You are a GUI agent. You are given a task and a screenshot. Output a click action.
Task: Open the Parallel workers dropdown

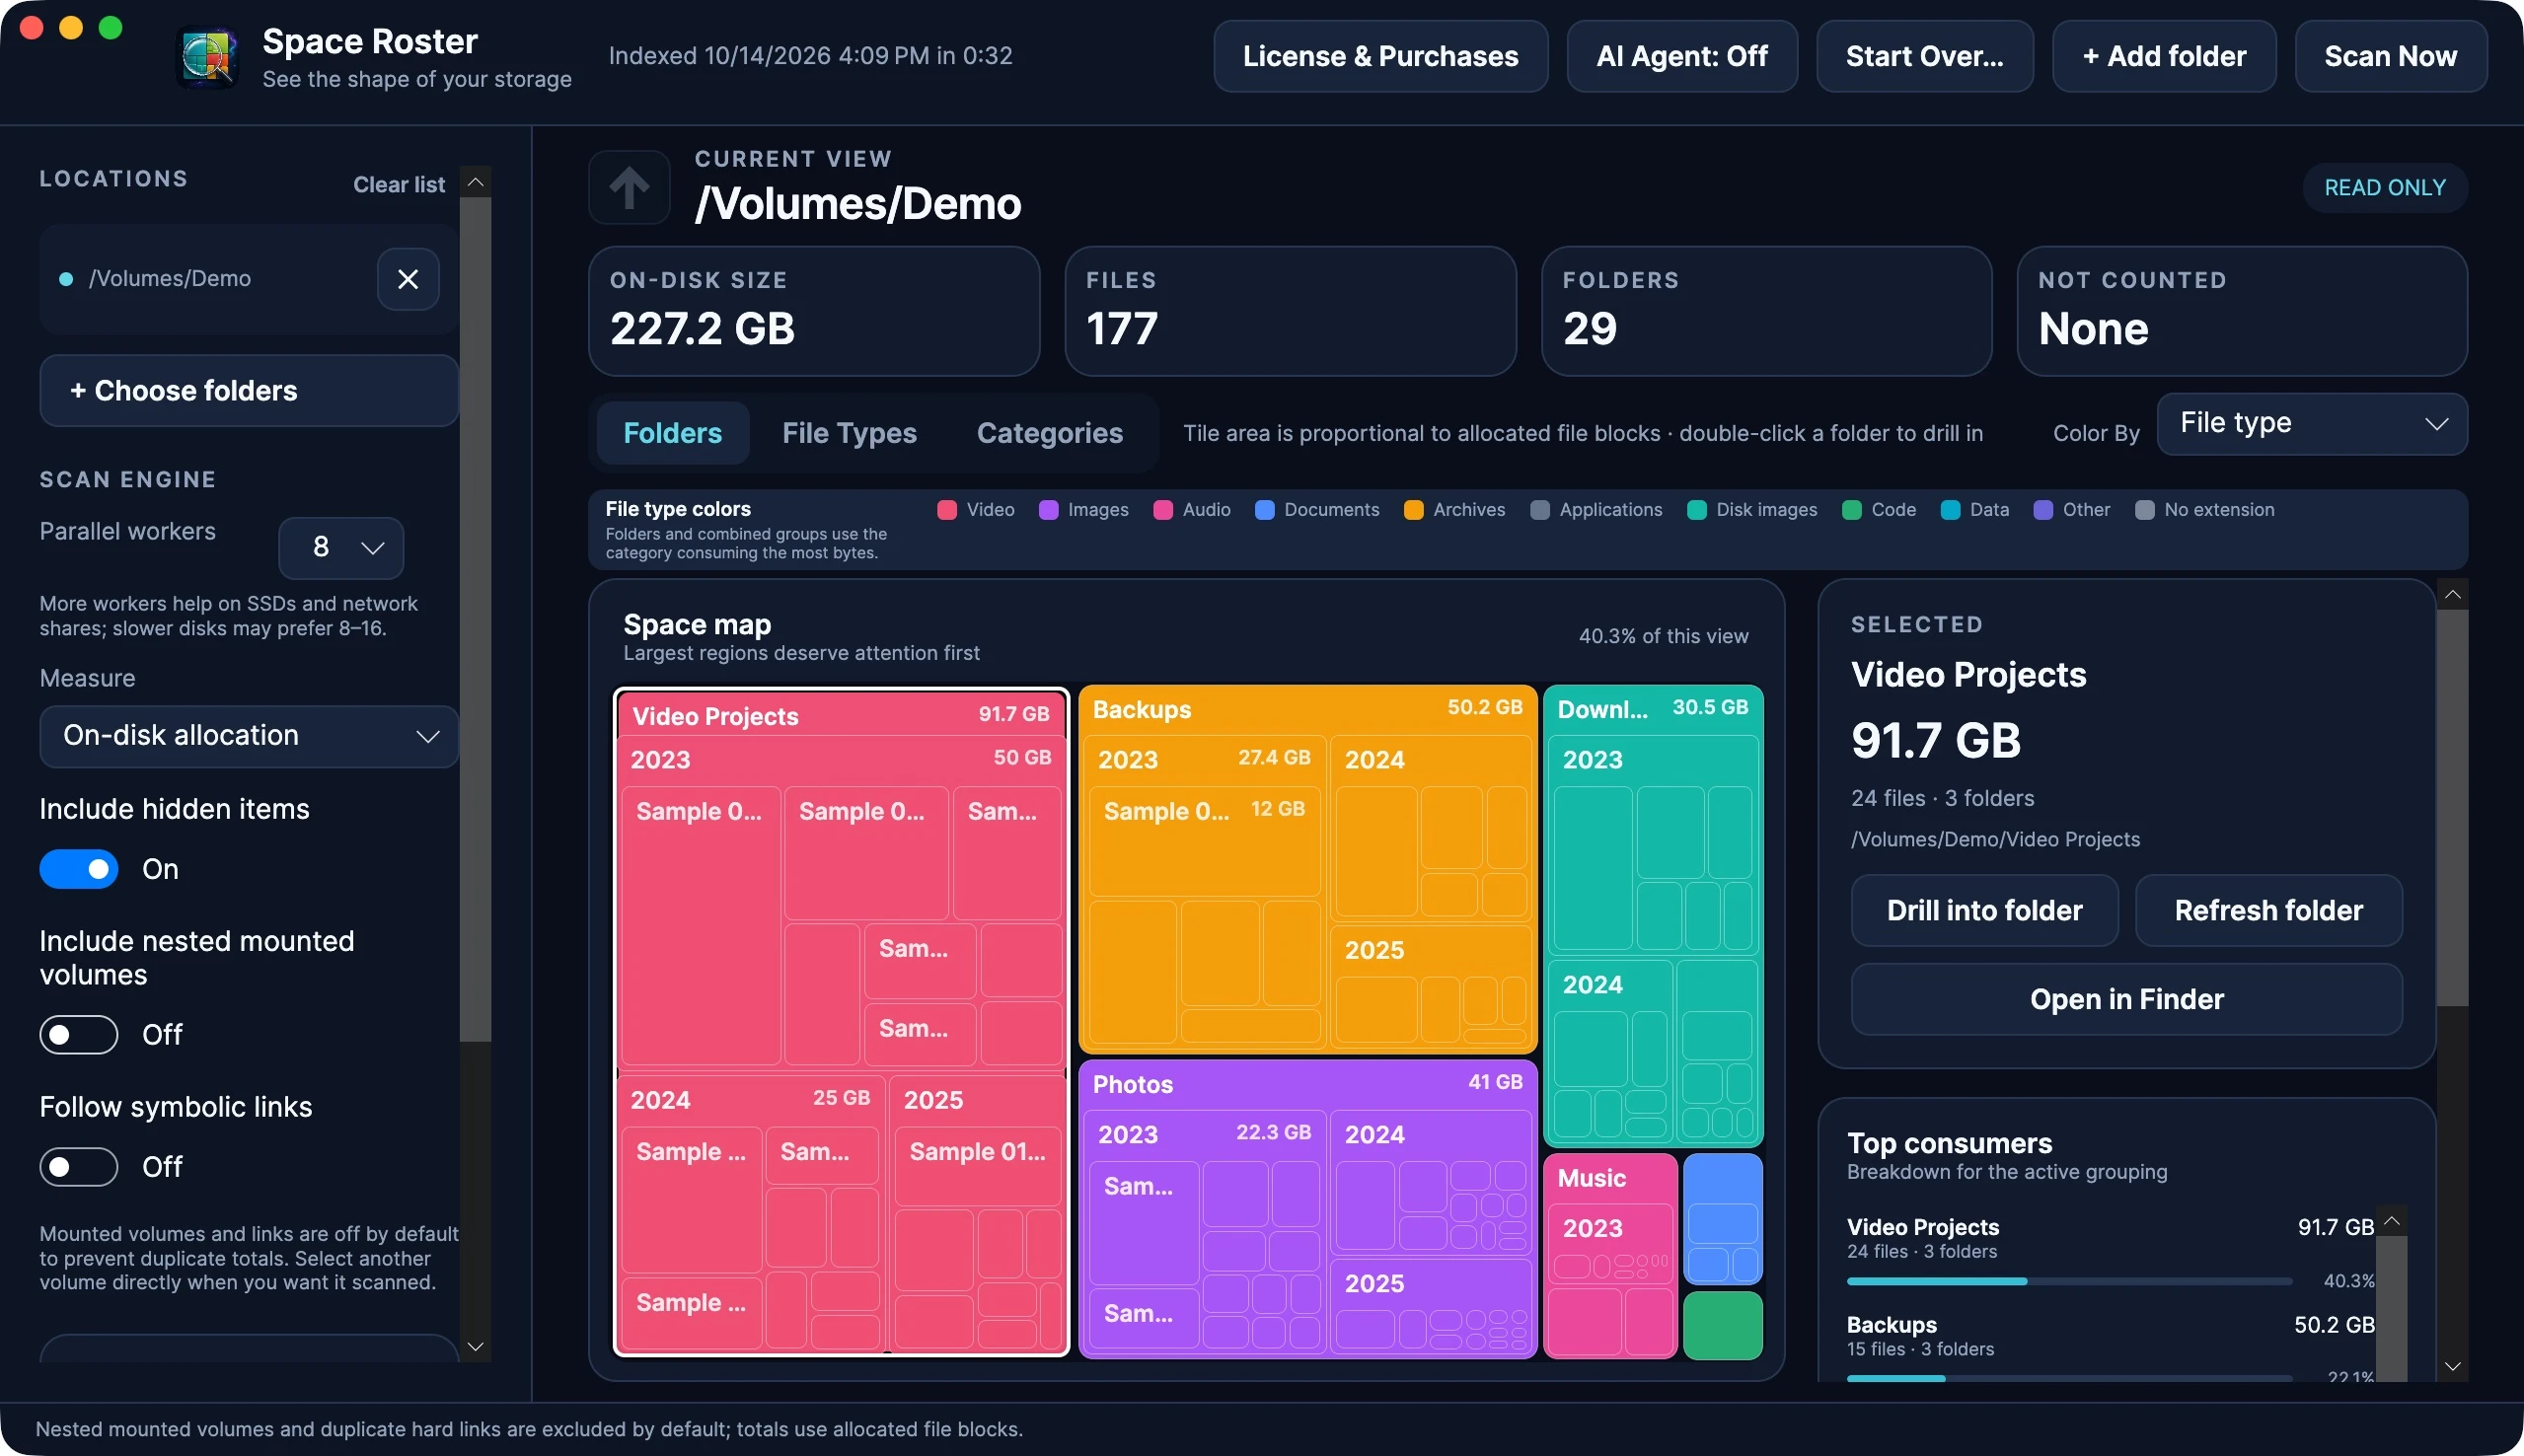pyautogui.click(x=341, y=547)
